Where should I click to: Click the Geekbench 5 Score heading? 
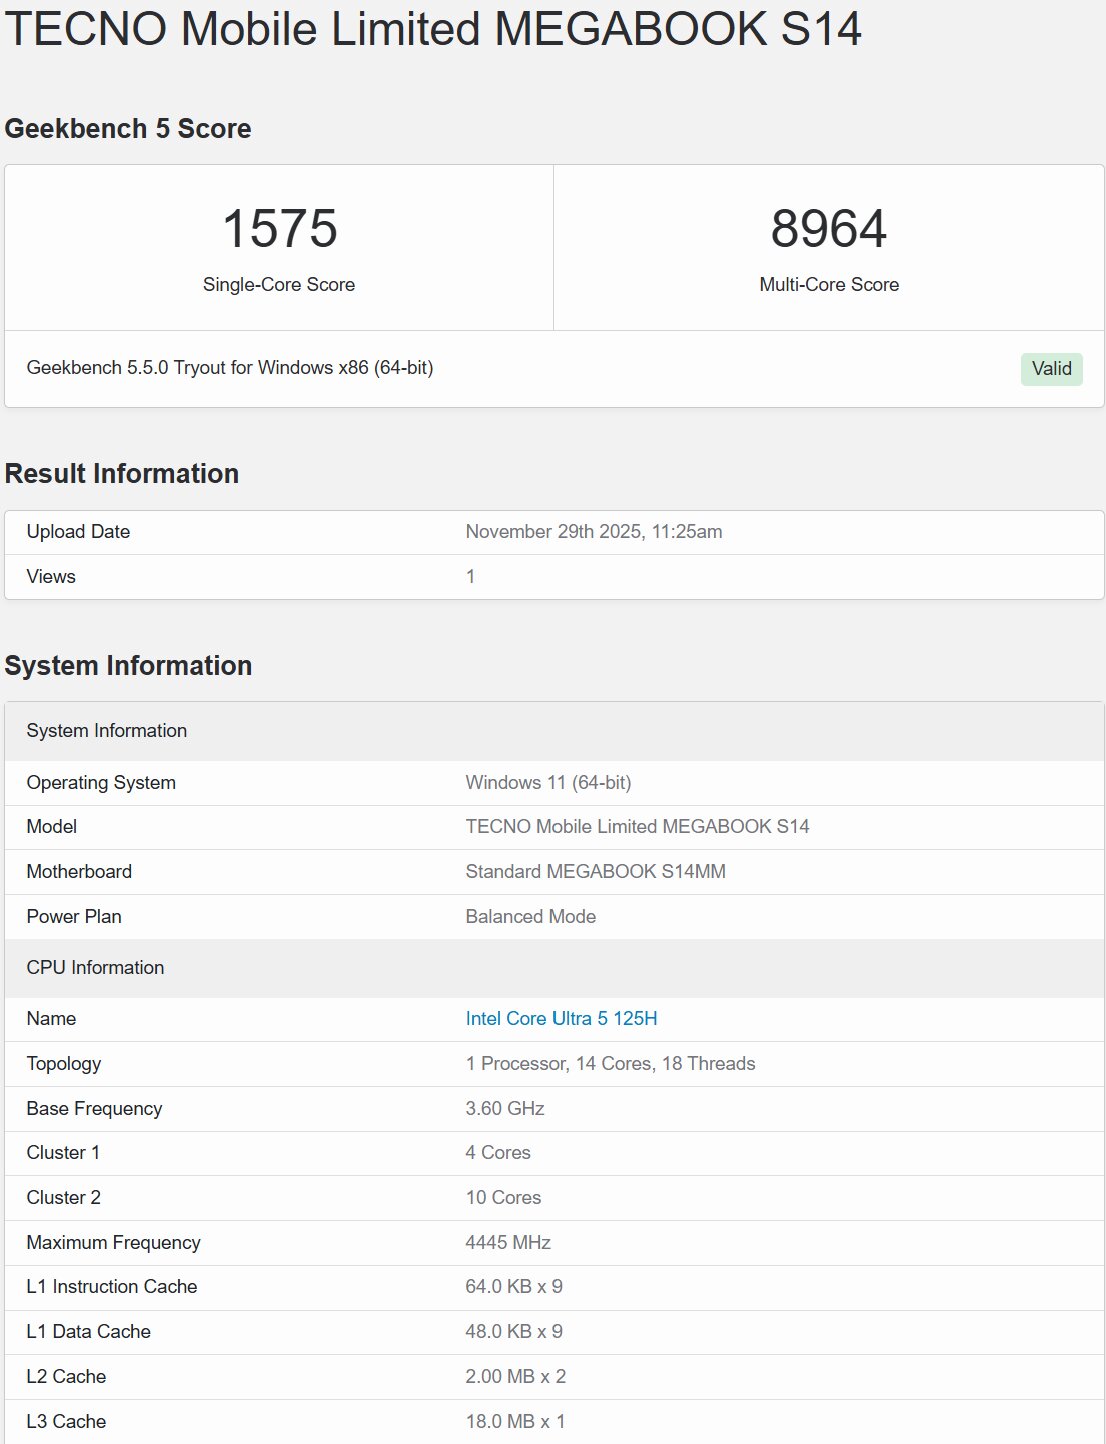pyautogui.click(x=128, y=129)
